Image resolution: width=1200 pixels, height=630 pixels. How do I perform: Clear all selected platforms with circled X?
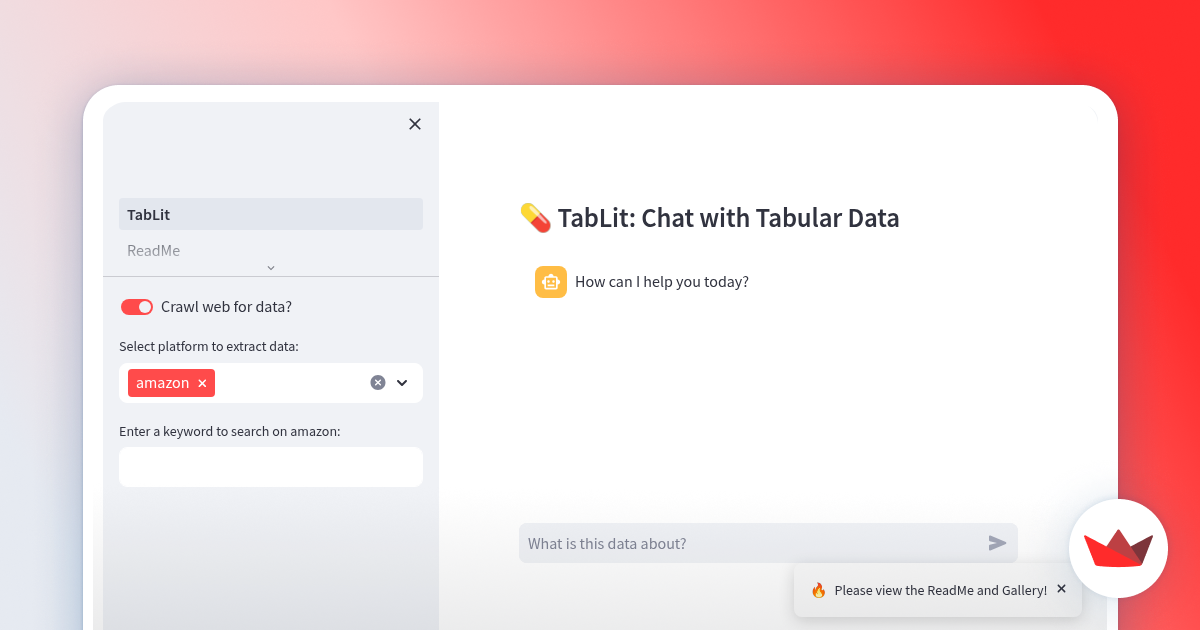(x=378, y=382)
